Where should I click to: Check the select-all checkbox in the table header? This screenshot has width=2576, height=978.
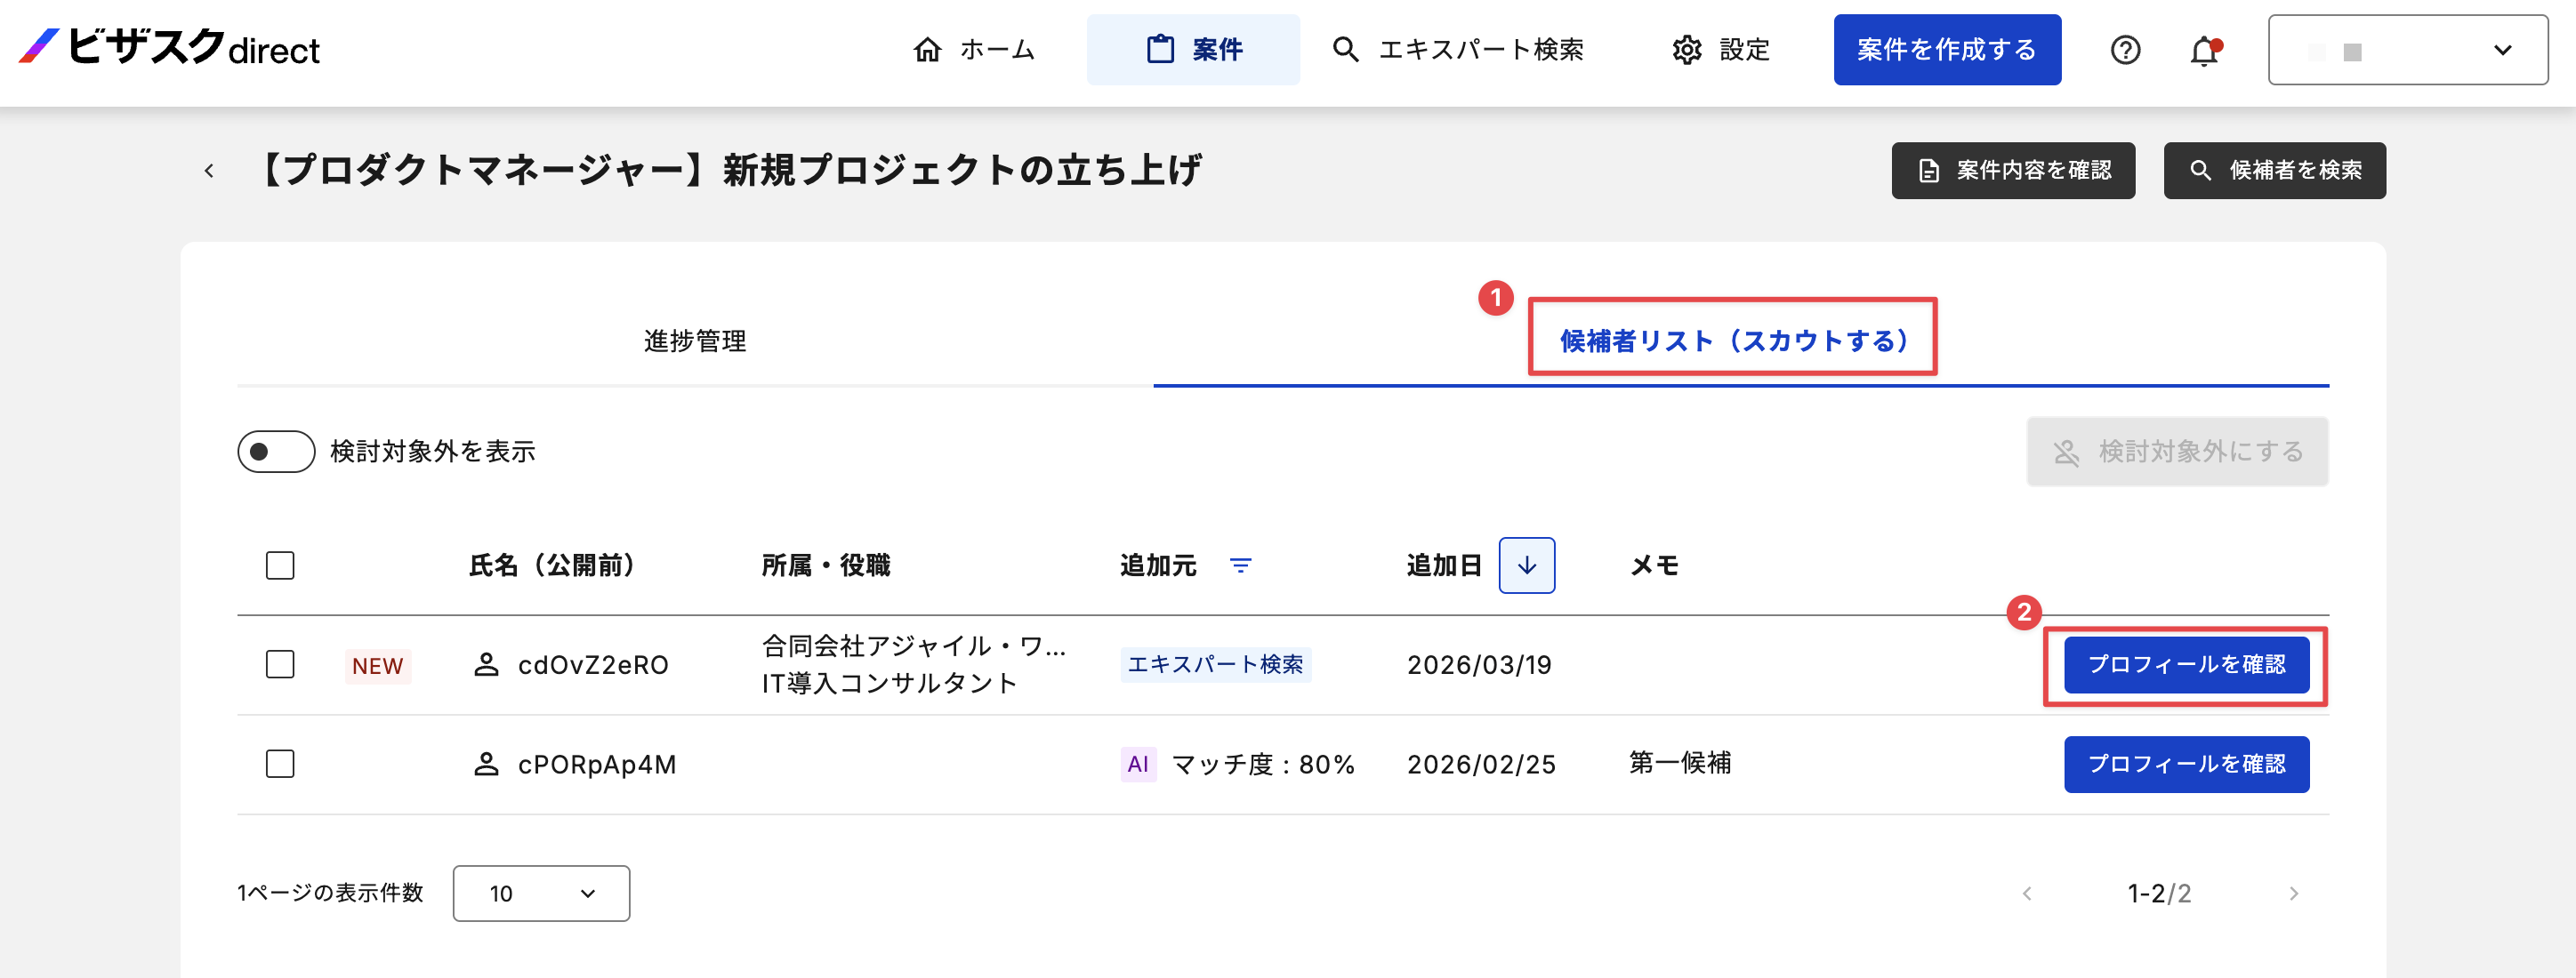[x=280, y=565]
